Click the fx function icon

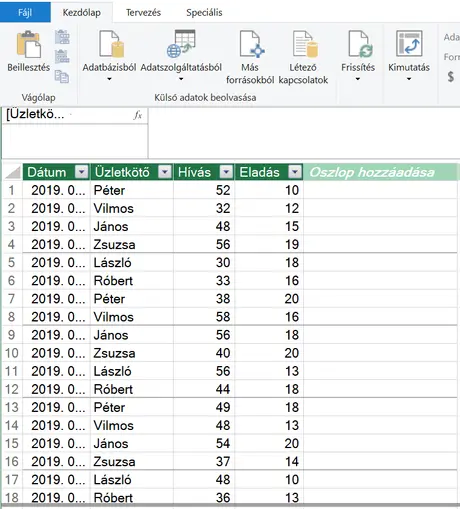pos(138,115)
